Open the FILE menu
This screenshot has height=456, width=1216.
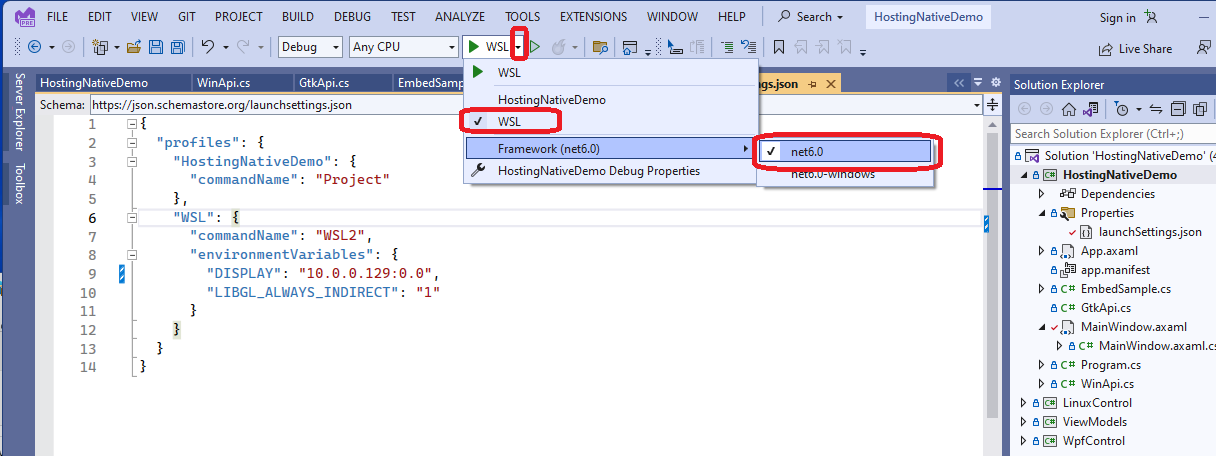(58, 17)
